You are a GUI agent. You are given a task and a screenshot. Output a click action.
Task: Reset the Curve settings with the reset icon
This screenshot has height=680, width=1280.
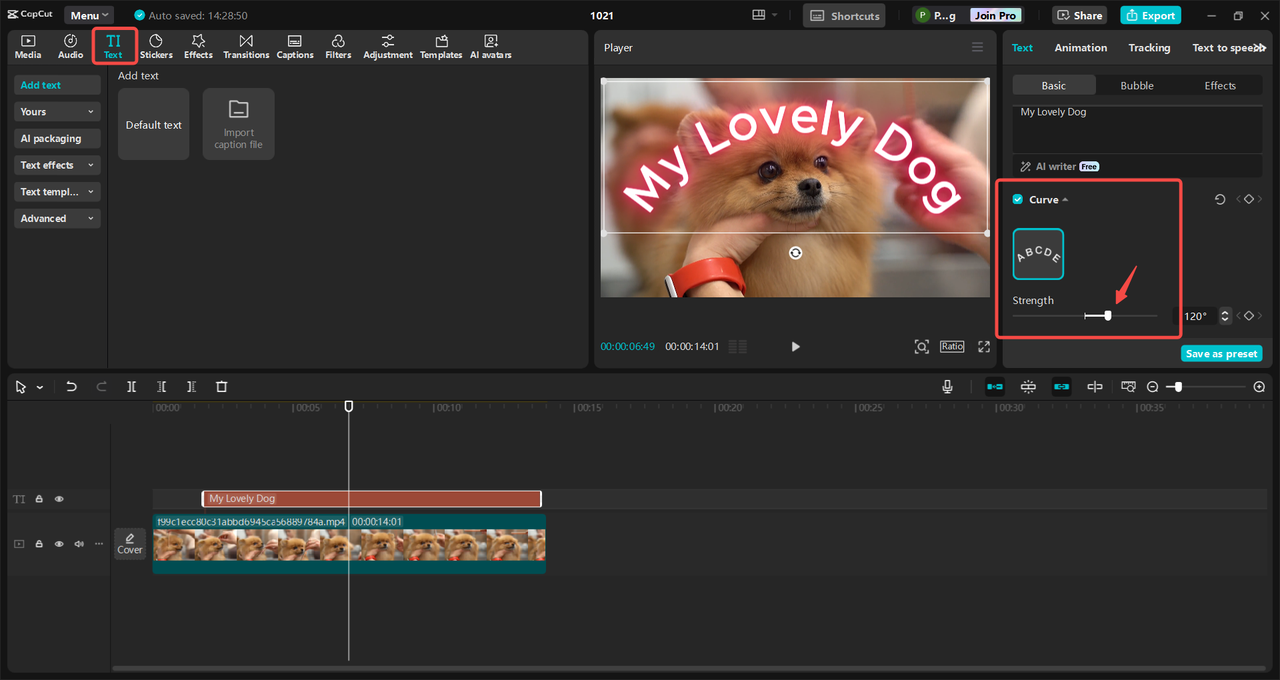tap(1220, 200)
